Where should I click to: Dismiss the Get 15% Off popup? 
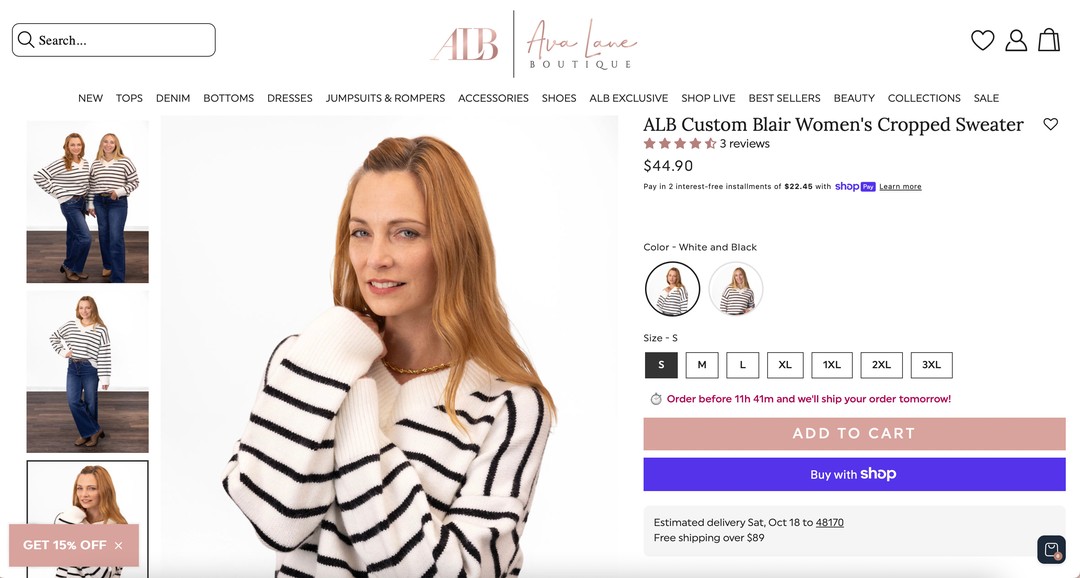(118, 546)
